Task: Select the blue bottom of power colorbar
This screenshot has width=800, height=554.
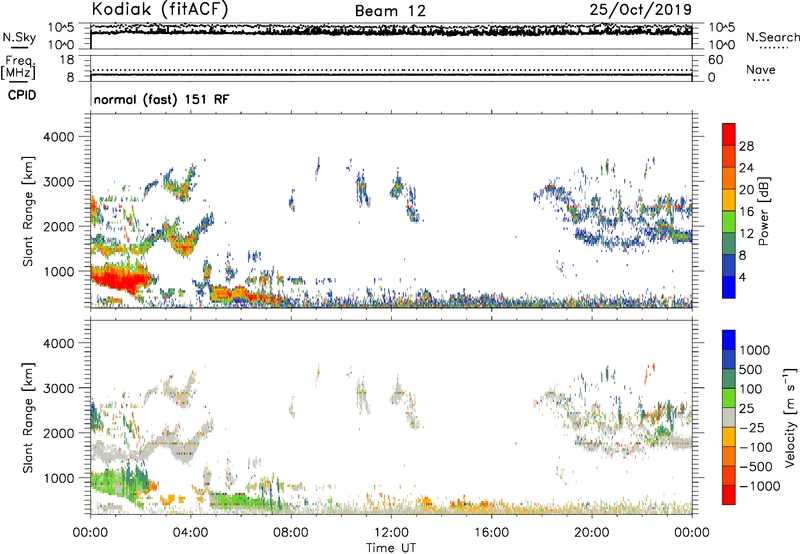Action: (x=729, y=287)
